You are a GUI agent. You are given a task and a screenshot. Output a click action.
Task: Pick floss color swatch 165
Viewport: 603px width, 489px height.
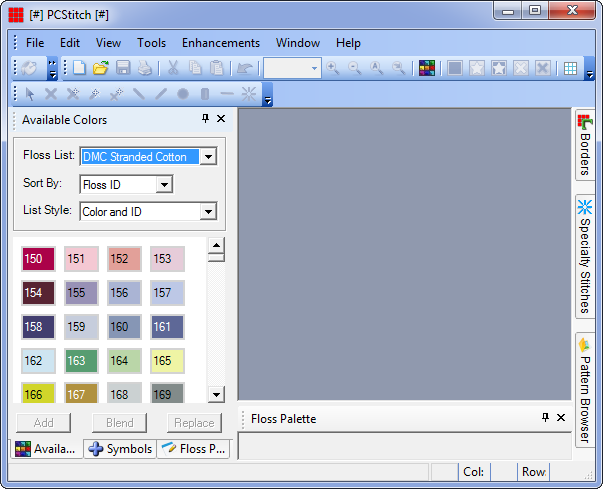167,361
